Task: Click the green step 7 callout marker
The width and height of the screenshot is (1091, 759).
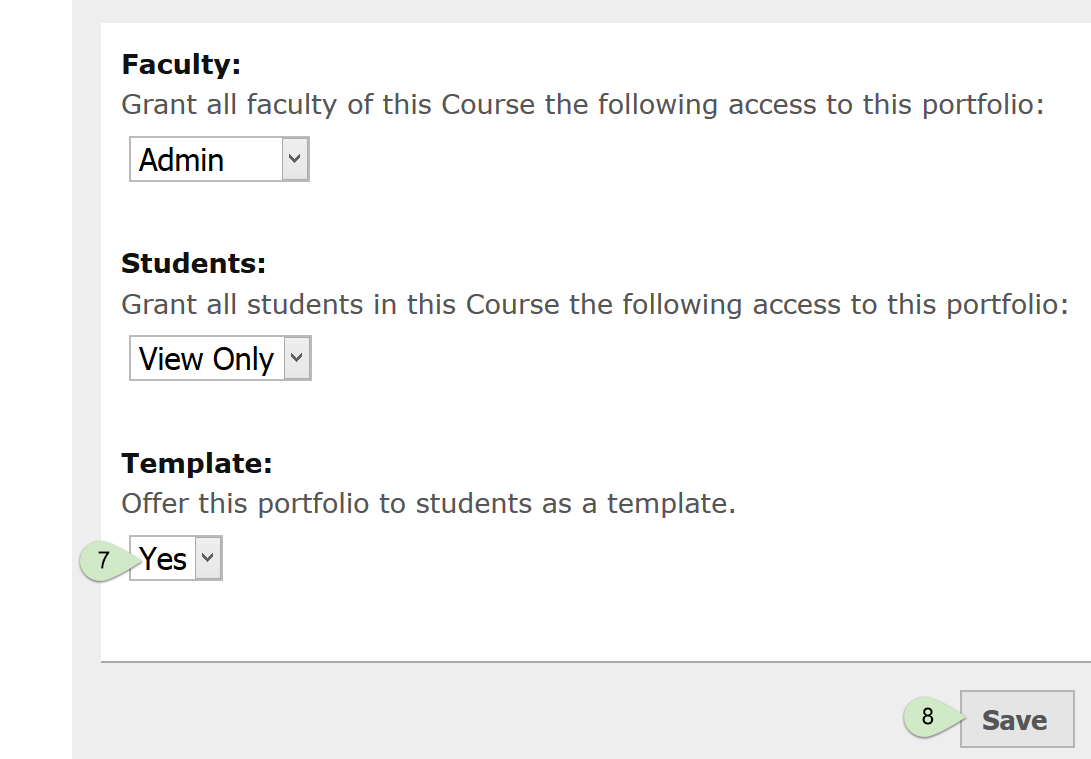Action: click(x=104, y=560)
